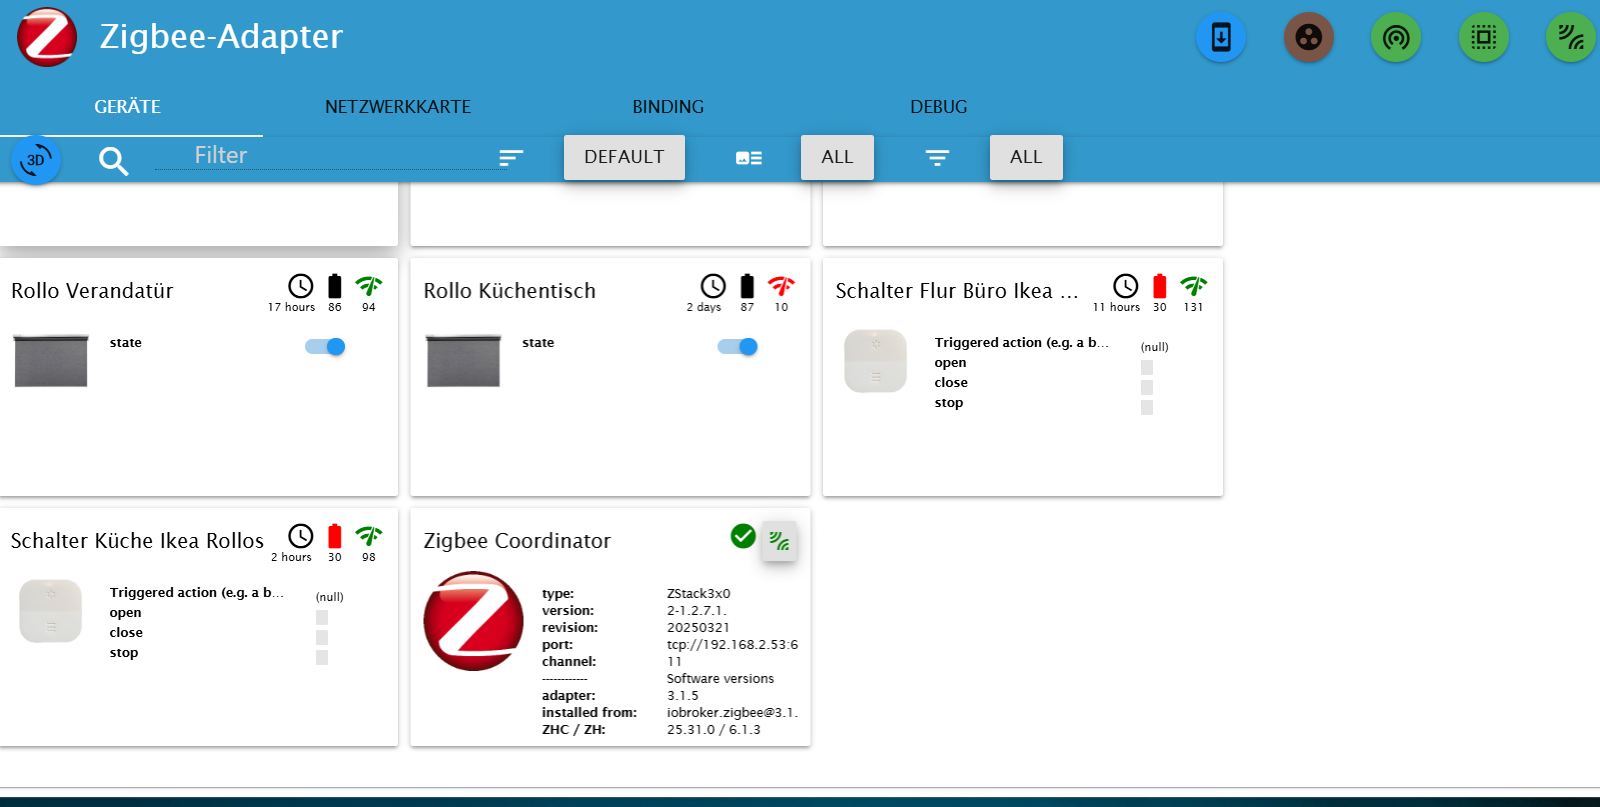Click the clock icon on Schalter Flur Büro
This screenshot has width=1600, height=807.
coord(1126,286)
